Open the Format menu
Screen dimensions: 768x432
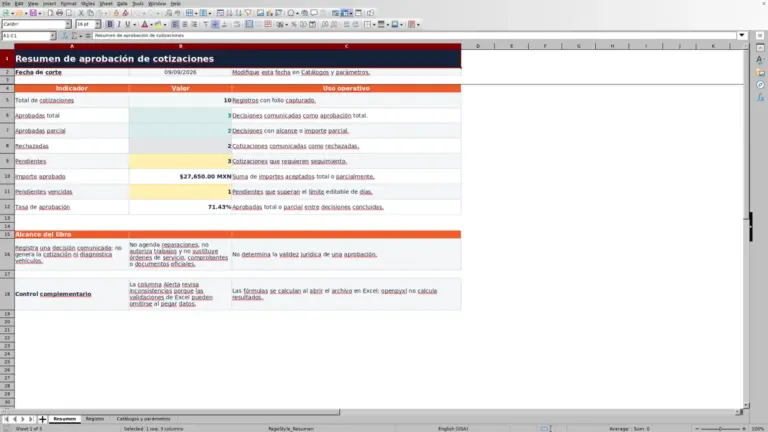click(68, 3)
